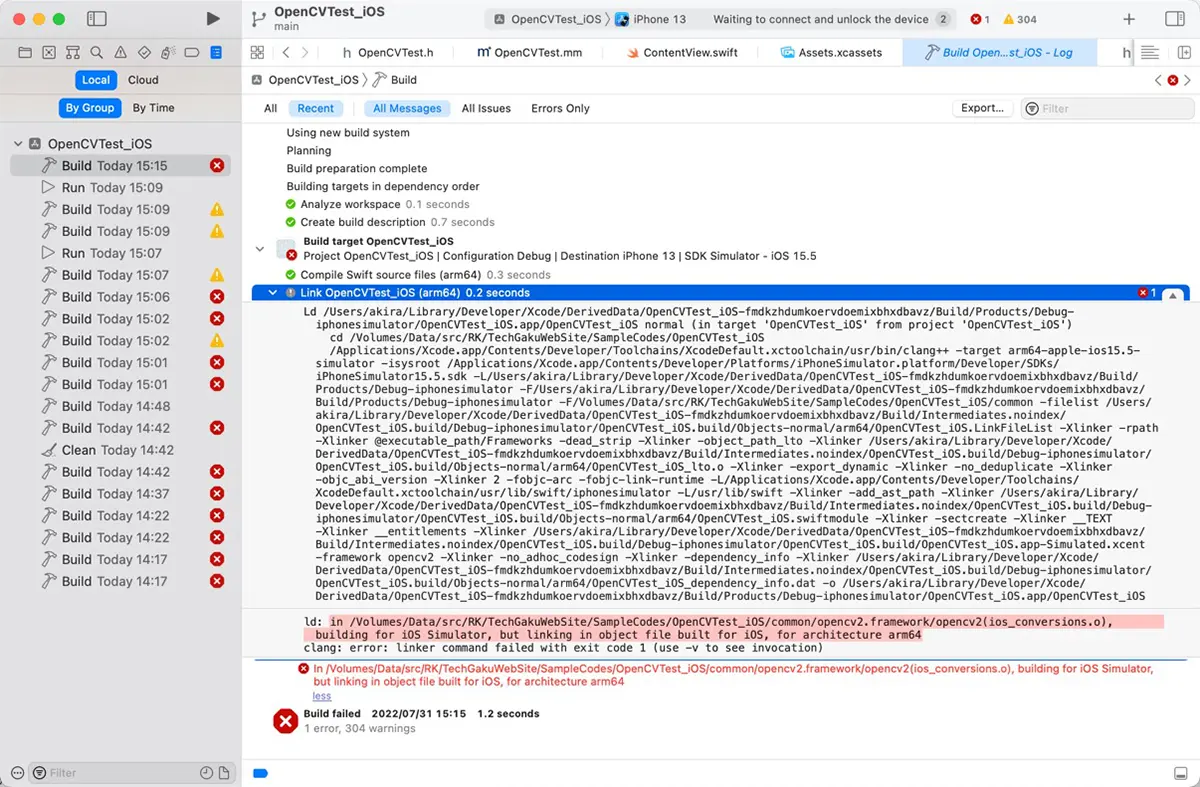Collapse the OpenCVTest_iOS tree in navigator
This screenshot has width=1200, height=787.
coord(18,144)
